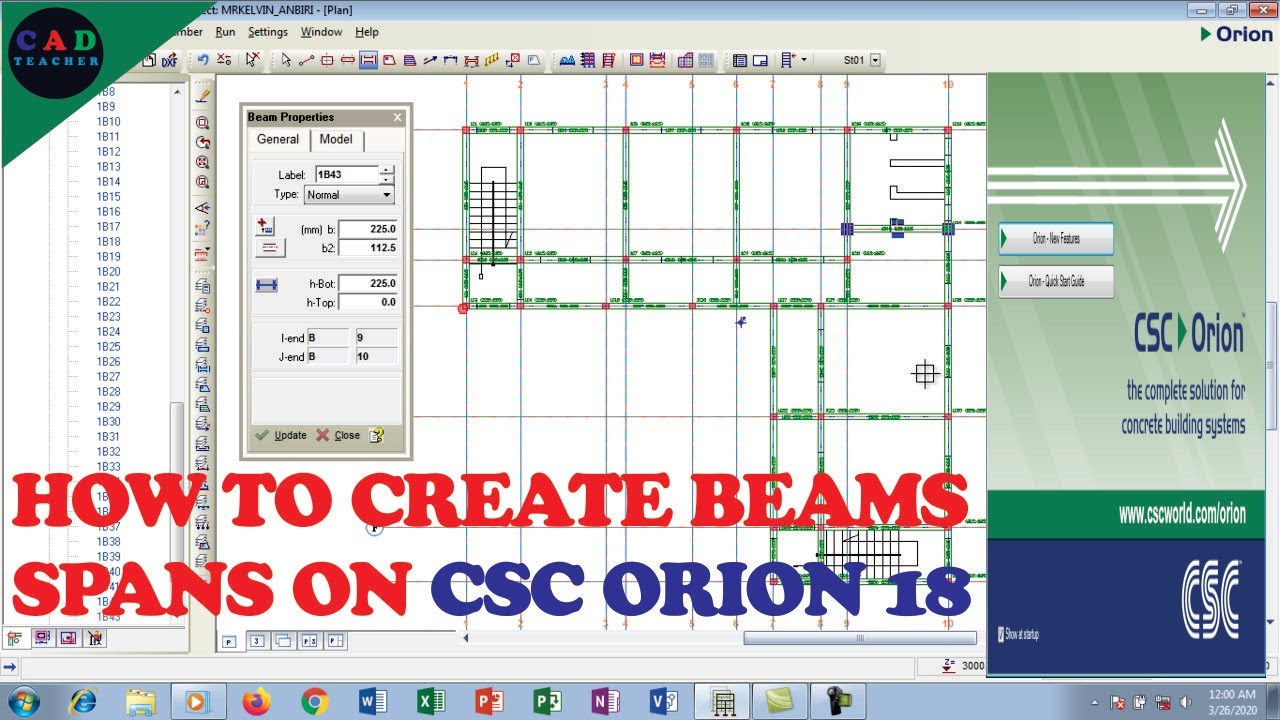
Task: Select beam 1B15 in the tree
Action: click(x=108, y=196)
